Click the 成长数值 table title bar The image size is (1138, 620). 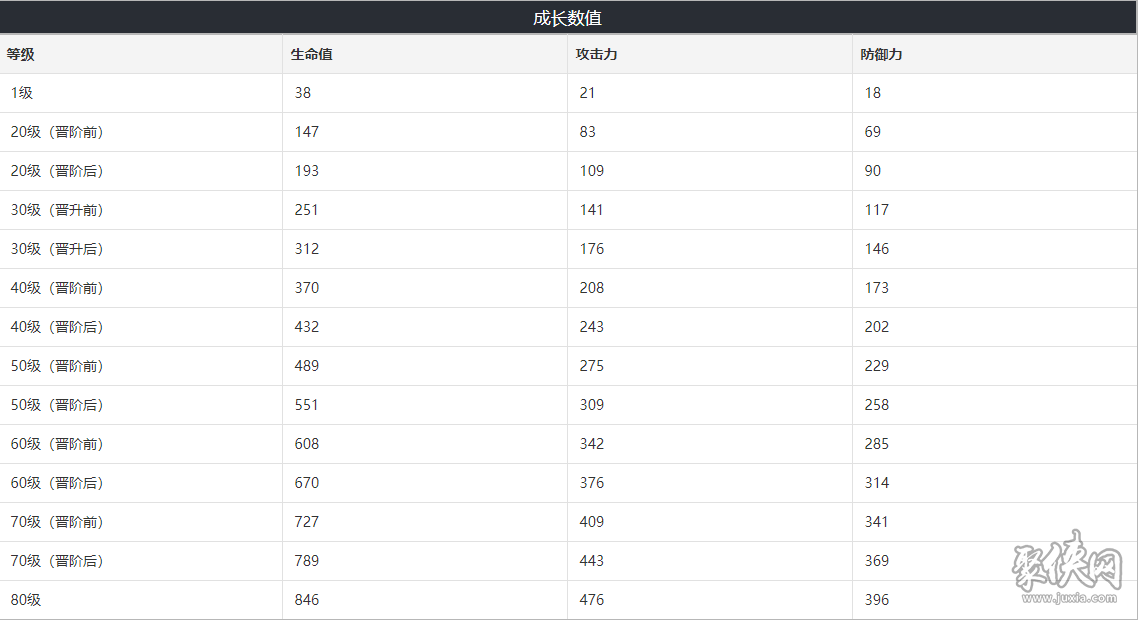(x=568, y=17)
